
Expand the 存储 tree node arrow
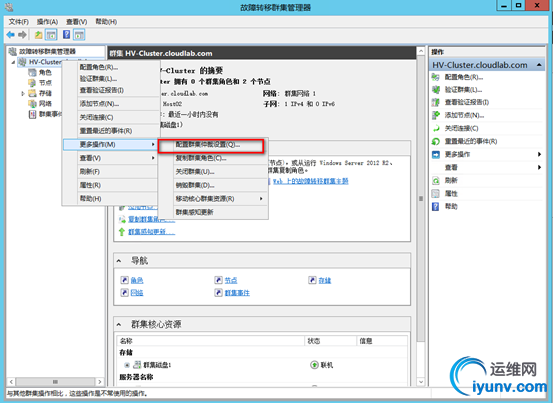tap(23, 93)
